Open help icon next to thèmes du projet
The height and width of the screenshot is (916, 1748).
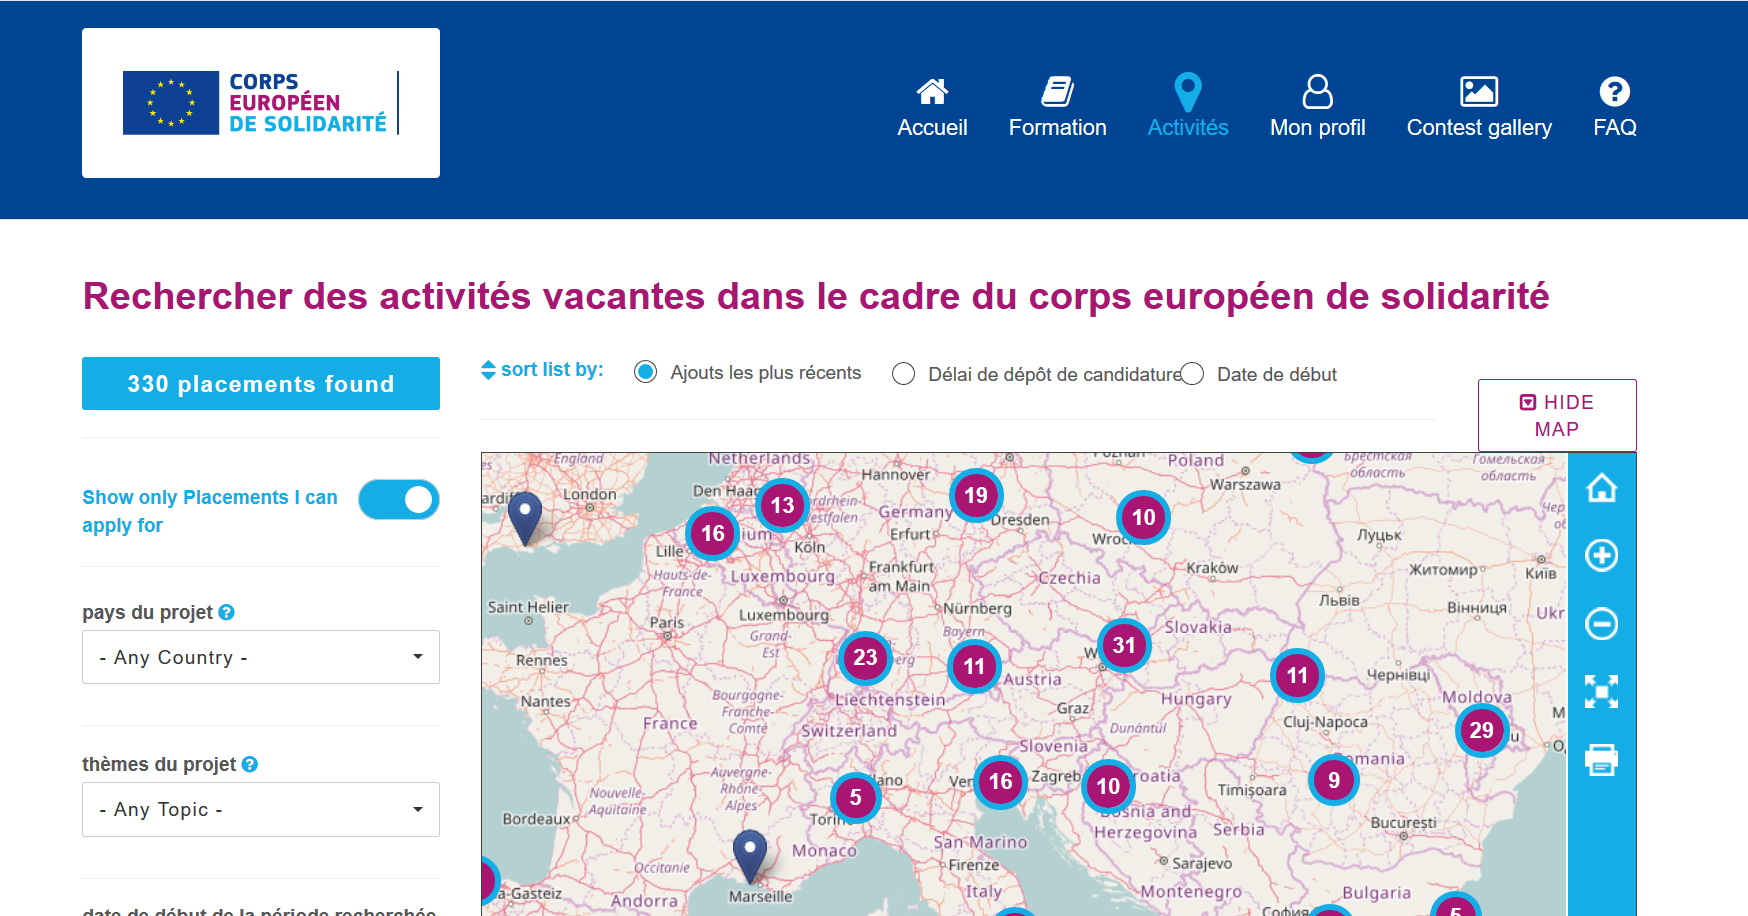(250, 764)
